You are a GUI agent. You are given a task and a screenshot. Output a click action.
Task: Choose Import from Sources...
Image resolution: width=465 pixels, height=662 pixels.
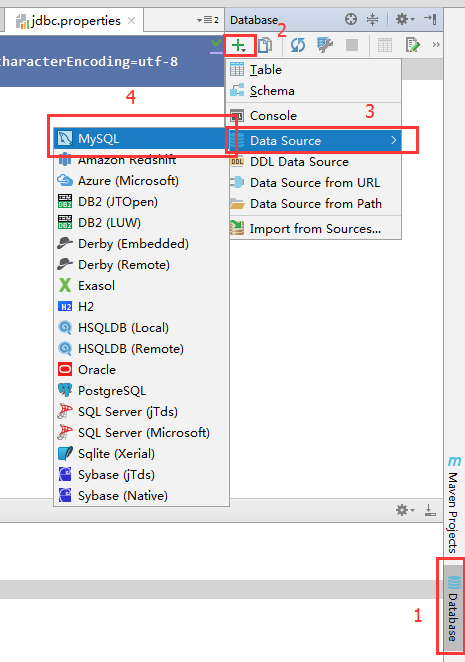[x=313, y=229]
